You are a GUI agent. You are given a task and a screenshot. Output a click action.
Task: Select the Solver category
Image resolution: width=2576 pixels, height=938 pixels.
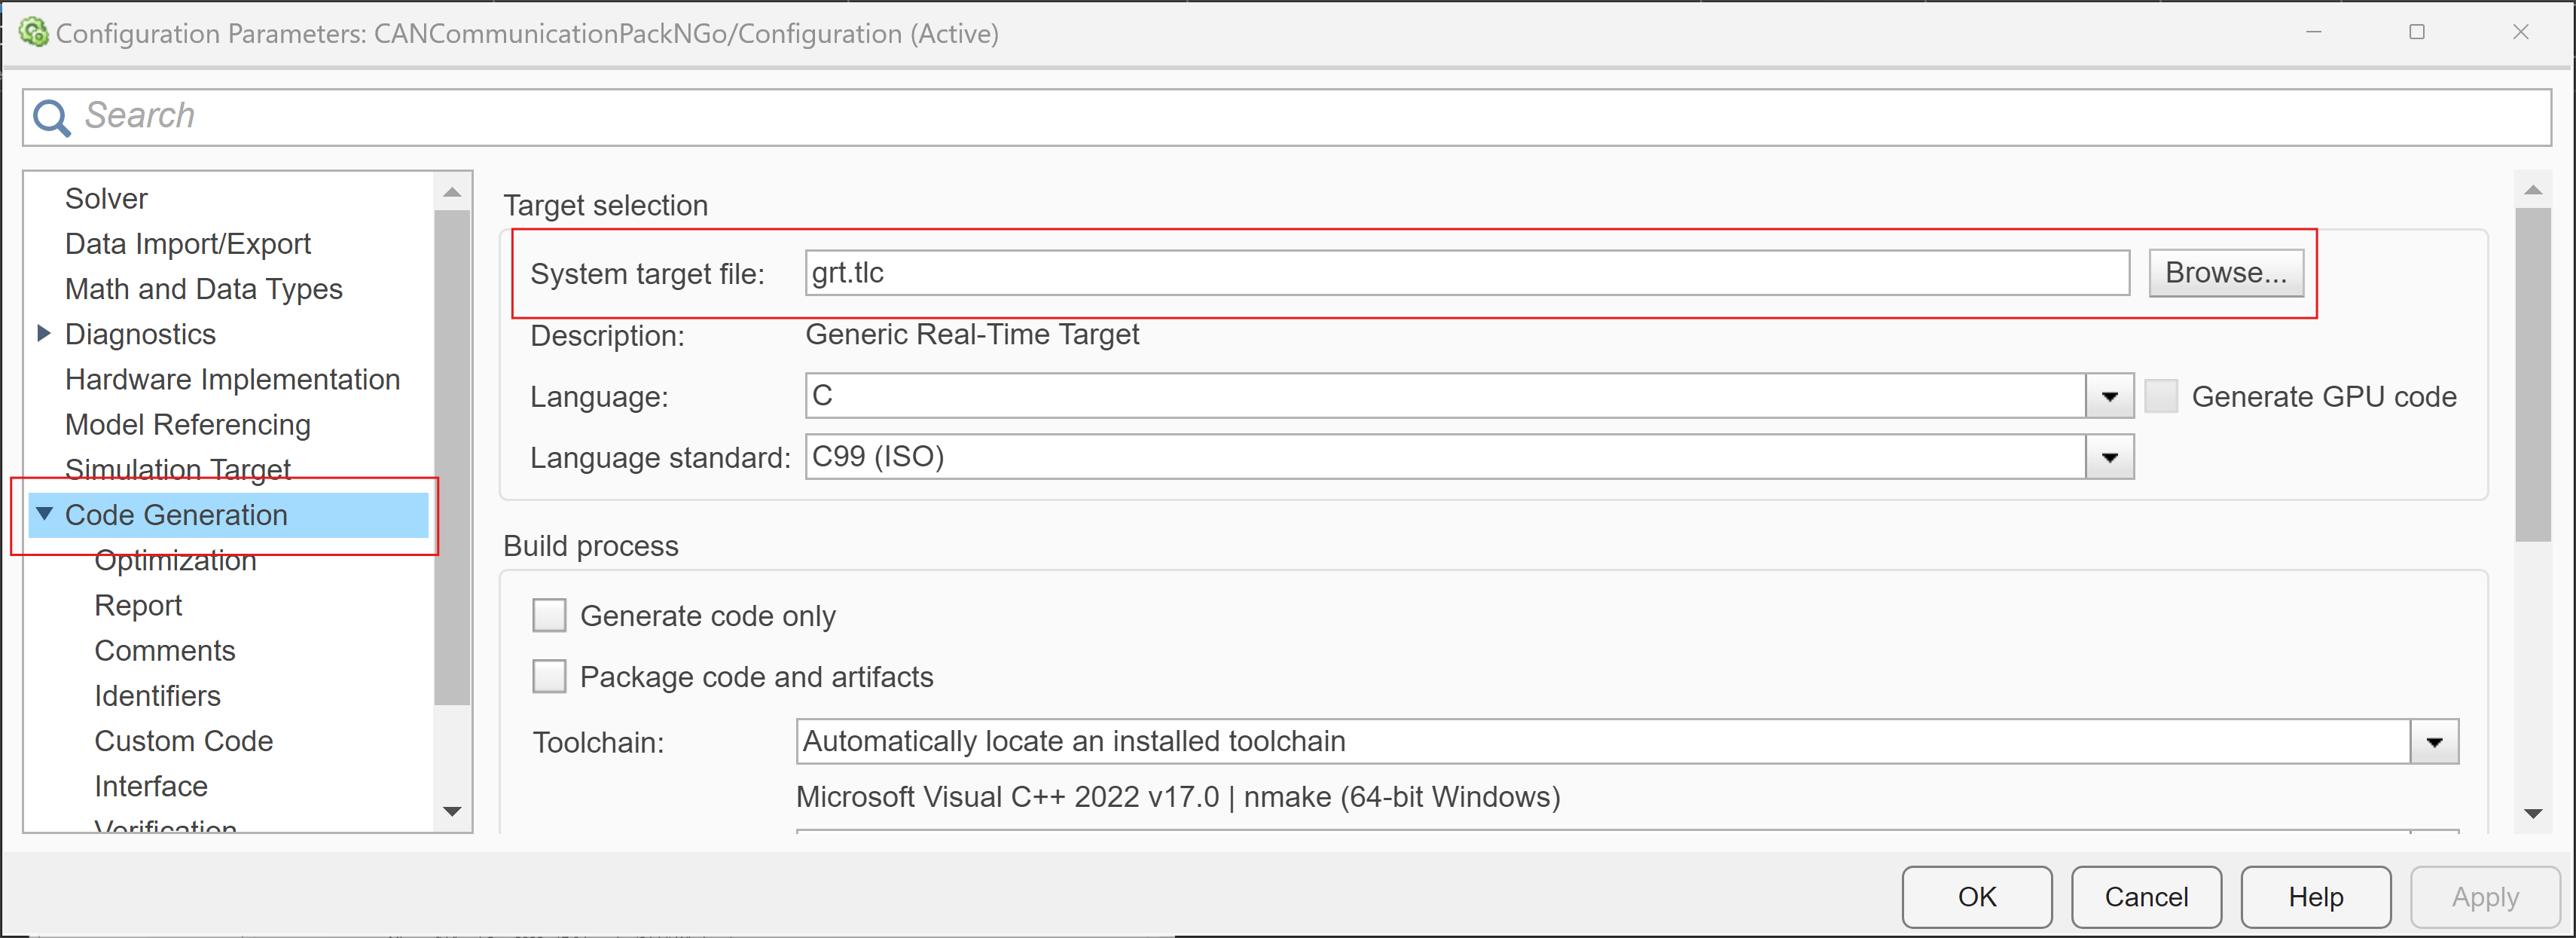pos(105,197)
